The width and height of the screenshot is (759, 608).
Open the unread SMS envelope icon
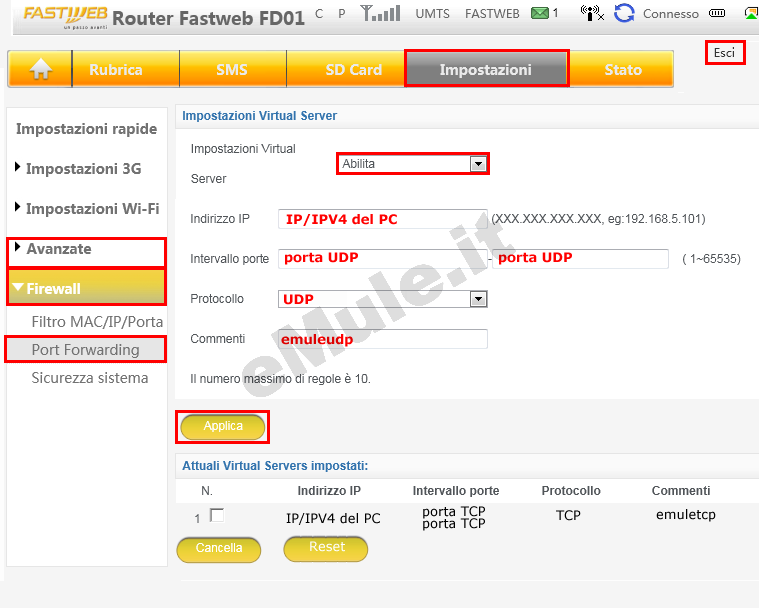540,13
